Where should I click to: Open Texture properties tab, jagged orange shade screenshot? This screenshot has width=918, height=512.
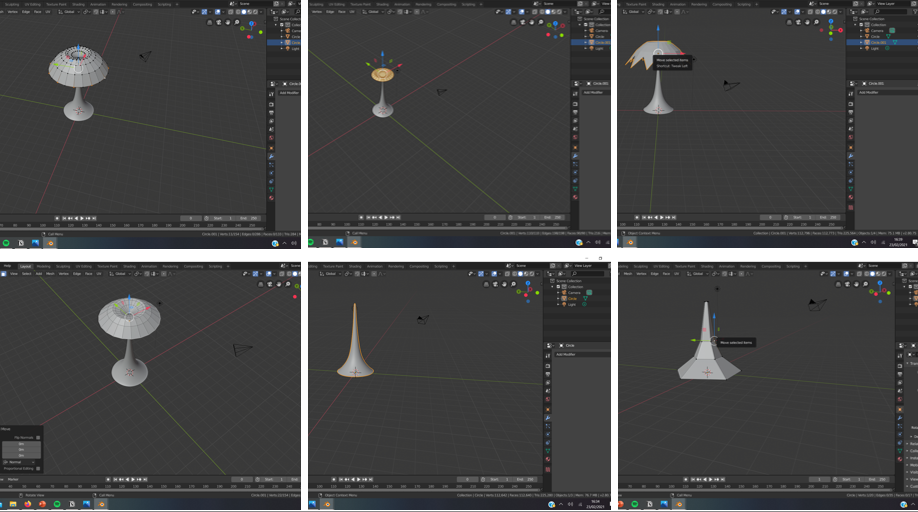[851, 207]
